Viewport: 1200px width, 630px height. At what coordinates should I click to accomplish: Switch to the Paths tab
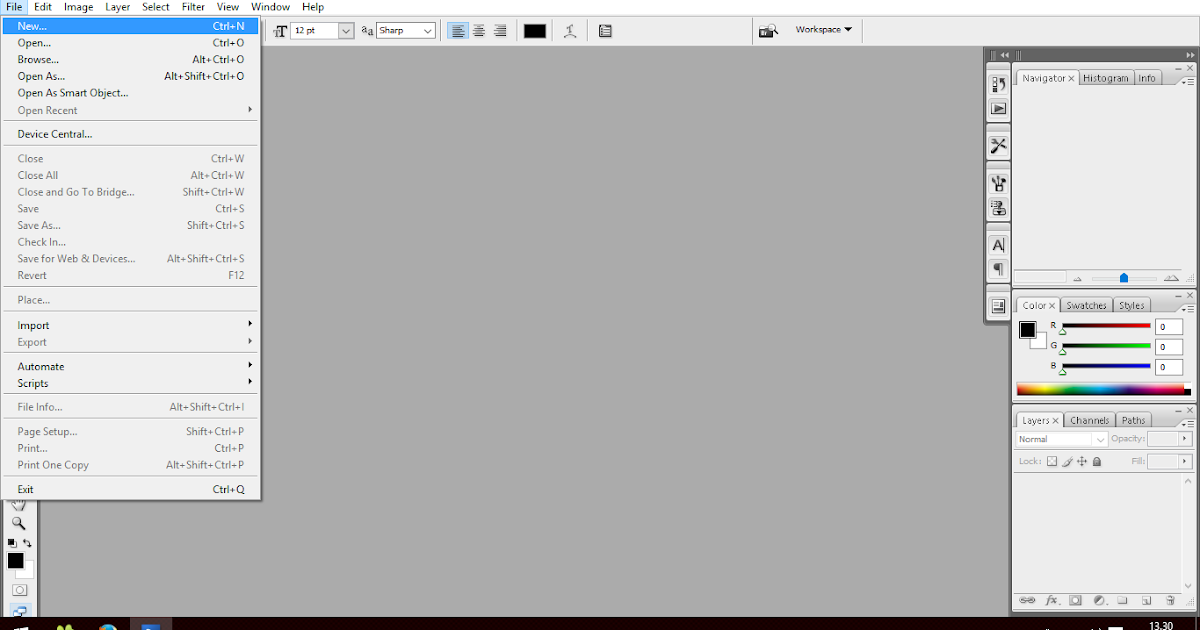[1133, 420]
